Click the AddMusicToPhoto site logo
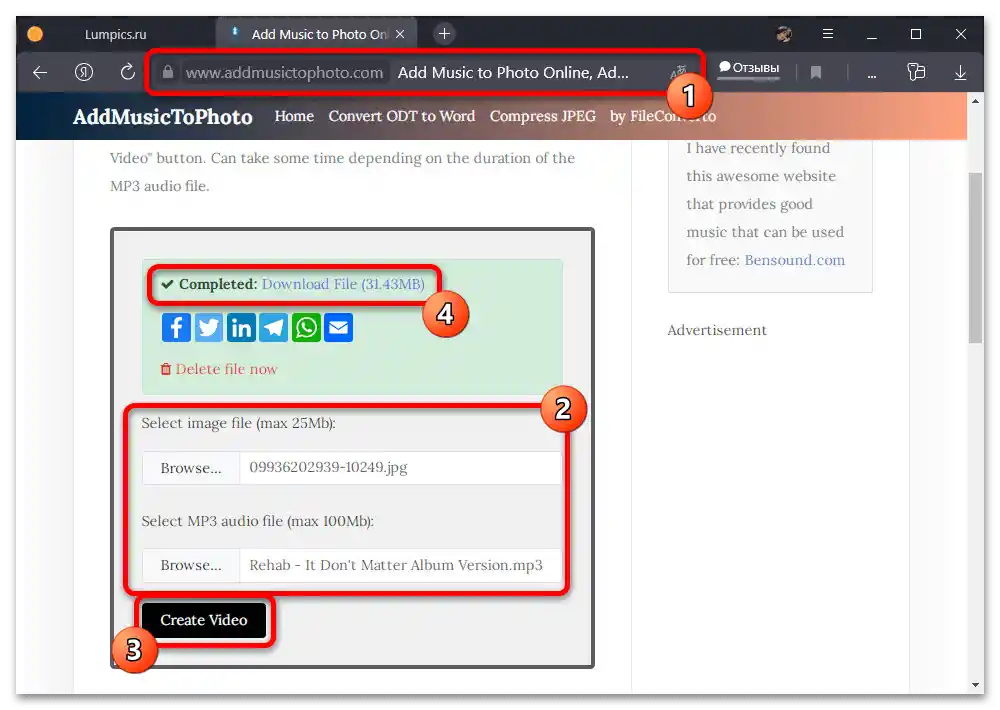 [163, 117]
